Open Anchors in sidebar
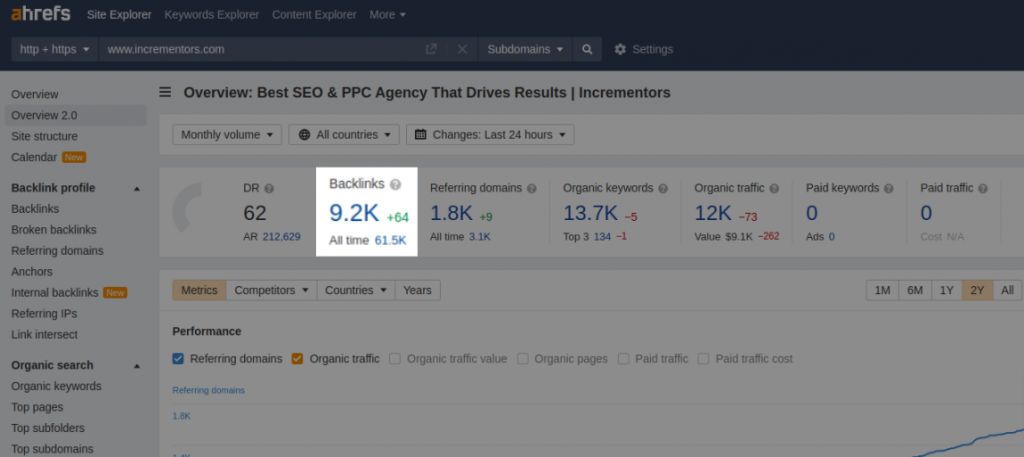 31,271
